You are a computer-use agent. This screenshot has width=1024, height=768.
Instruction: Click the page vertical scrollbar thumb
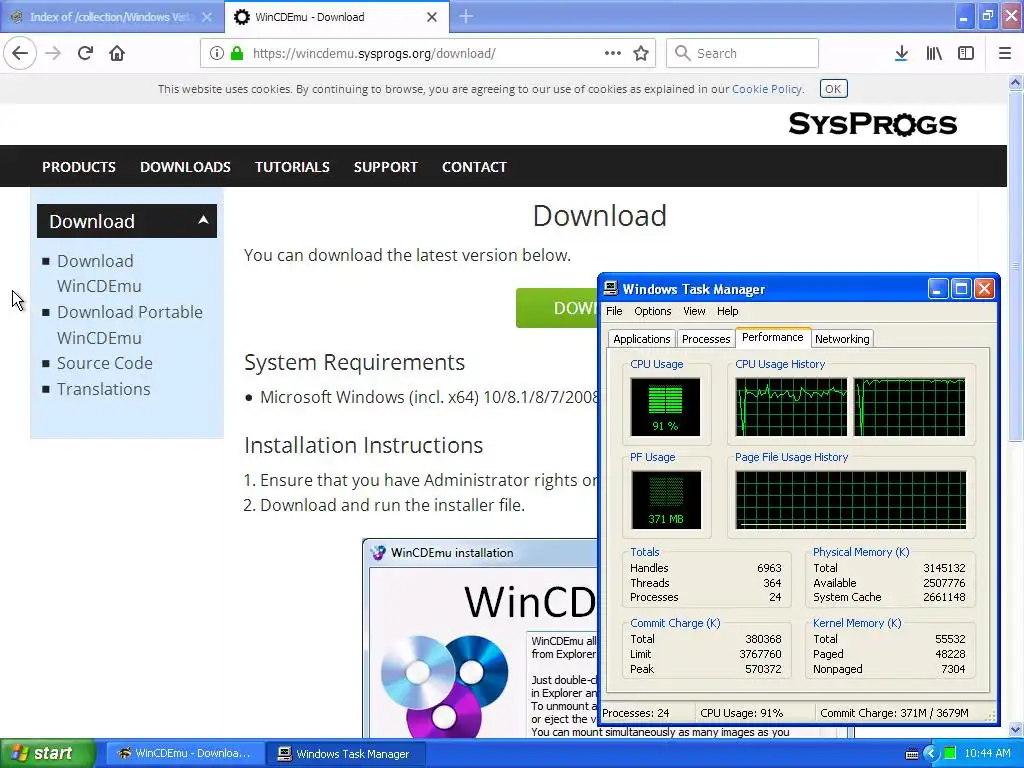tap(1016, 267)
